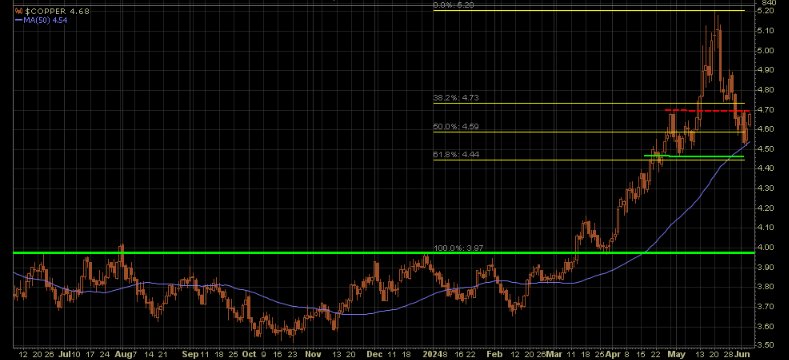Click the small chart icon beside $COPPER
Image resolution: width=789 pixels, height=360 pixels.
(x=19, y=11)
